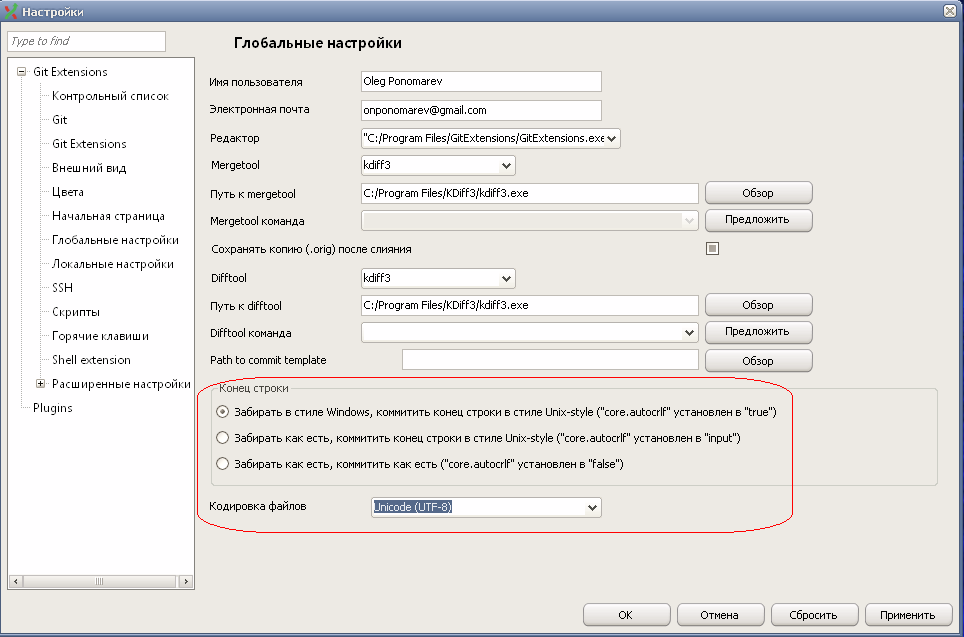This screenshot has width=964, height=637.
Task: Open the Mergetool dropdown
Action: tap(506, 166)
